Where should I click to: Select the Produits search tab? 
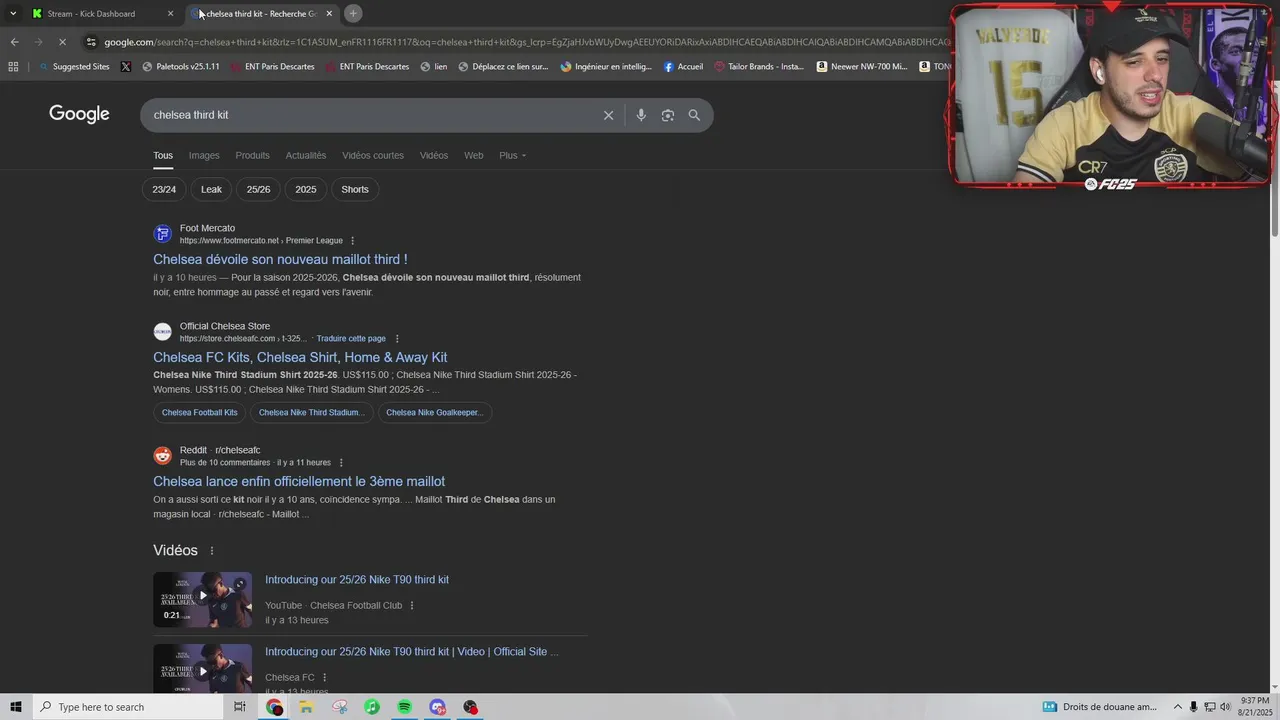tap(252, 155)
